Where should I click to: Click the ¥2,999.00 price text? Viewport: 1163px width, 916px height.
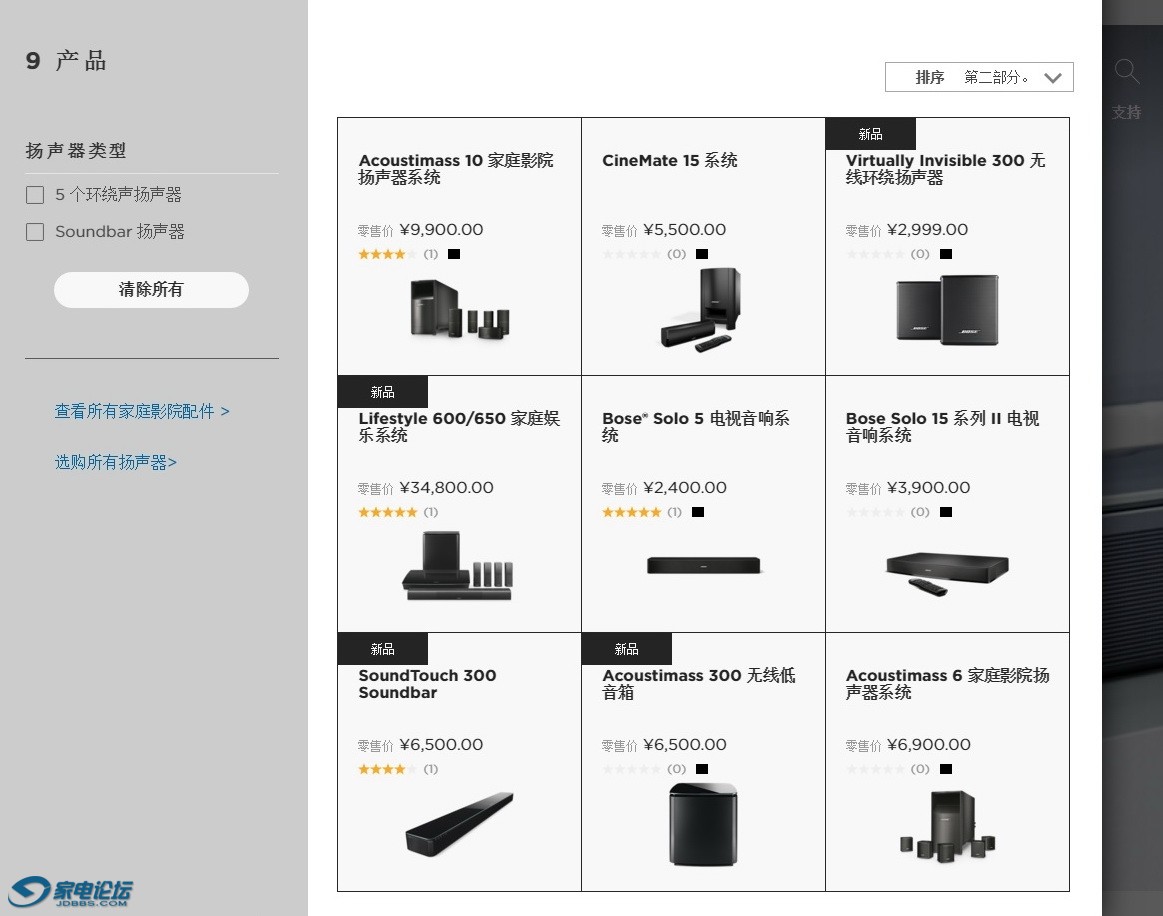click(927, 230)
